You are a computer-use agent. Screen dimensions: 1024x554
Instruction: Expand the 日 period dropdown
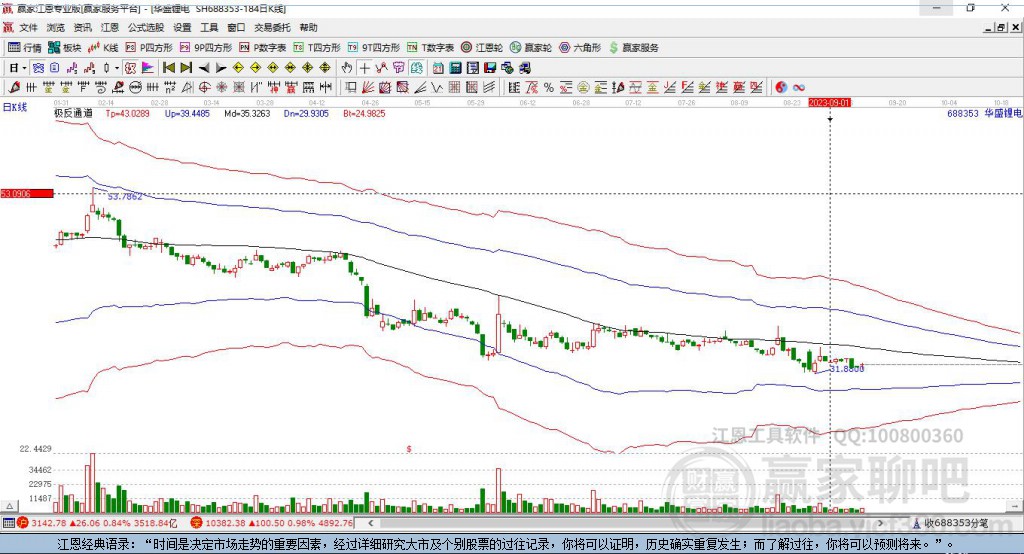point(24,68)
